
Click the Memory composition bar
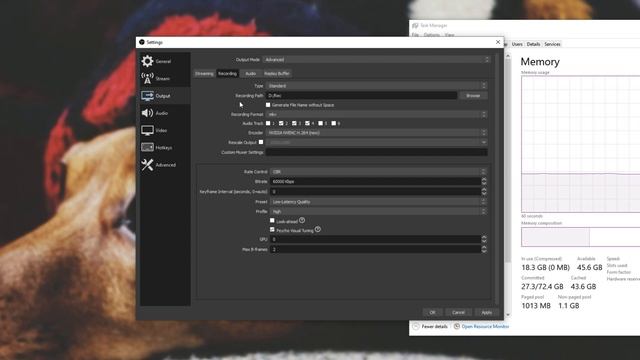[x=581, y=237]
